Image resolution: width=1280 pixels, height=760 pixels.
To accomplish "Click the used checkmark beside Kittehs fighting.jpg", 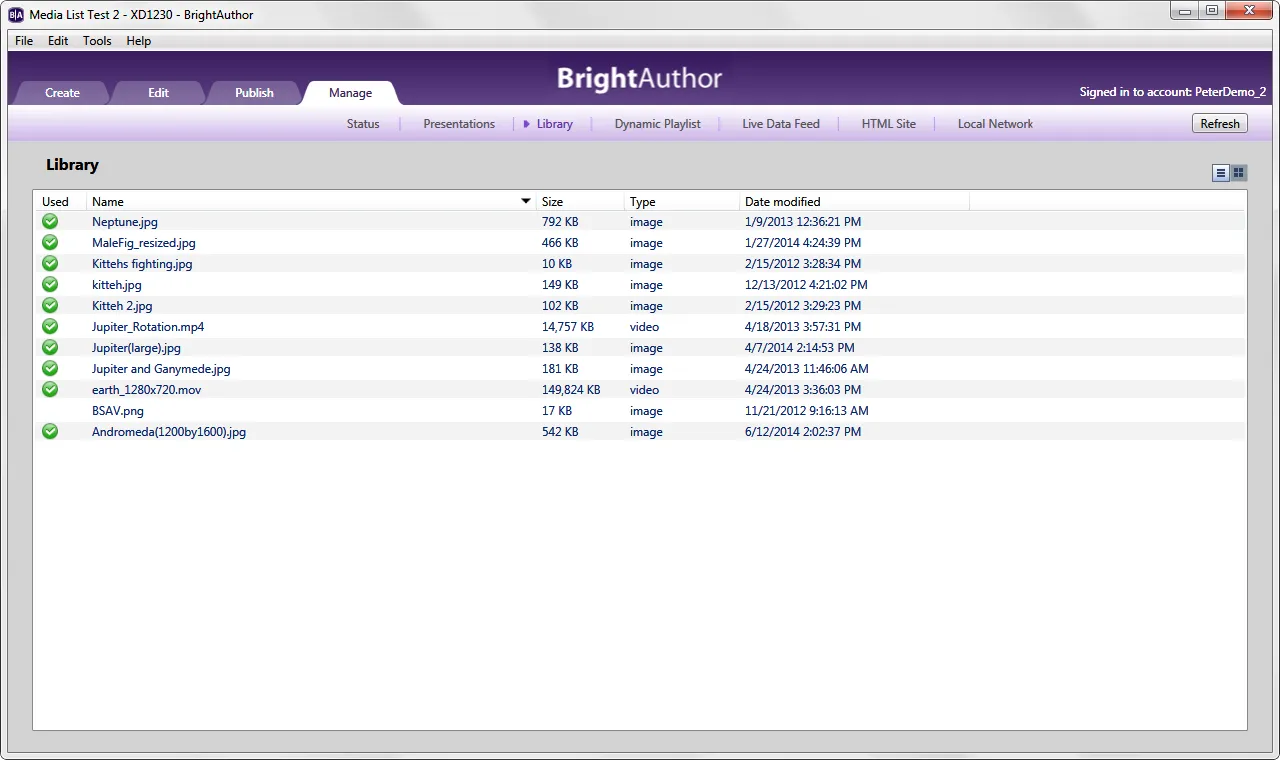I will point(50,264).
